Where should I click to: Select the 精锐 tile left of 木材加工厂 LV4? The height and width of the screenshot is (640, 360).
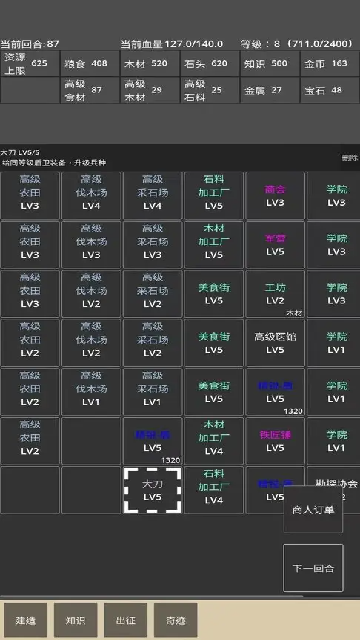pos(152,441)
